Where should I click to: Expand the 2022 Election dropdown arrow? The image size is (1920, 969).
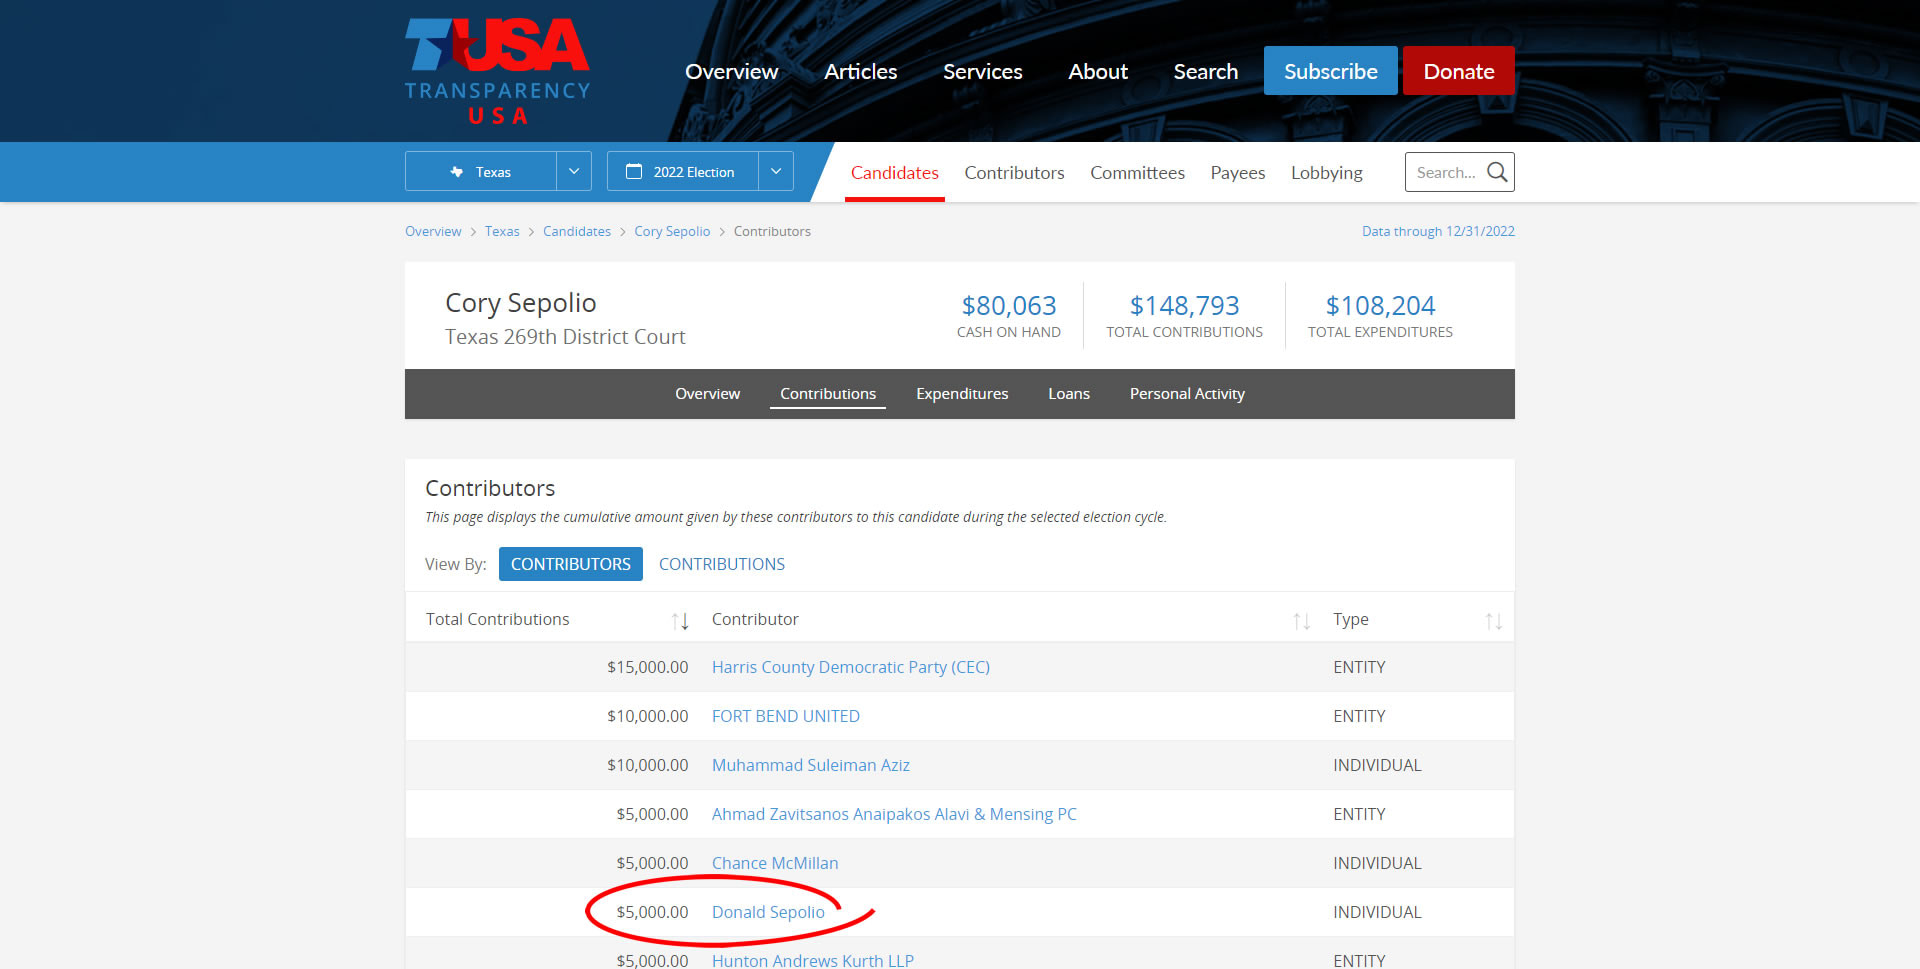point(776,171)
